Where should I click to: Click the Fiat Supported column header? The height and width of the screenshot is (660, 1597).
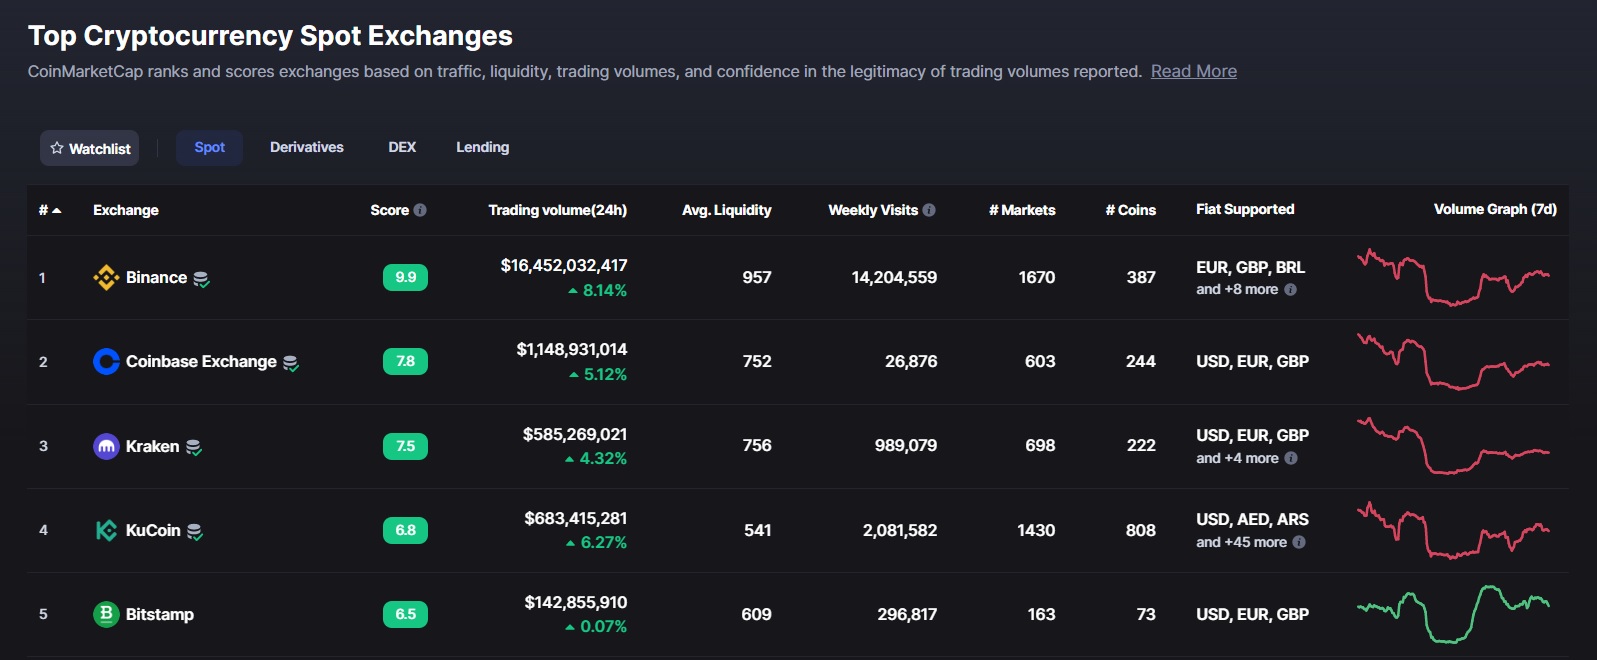1245,209
